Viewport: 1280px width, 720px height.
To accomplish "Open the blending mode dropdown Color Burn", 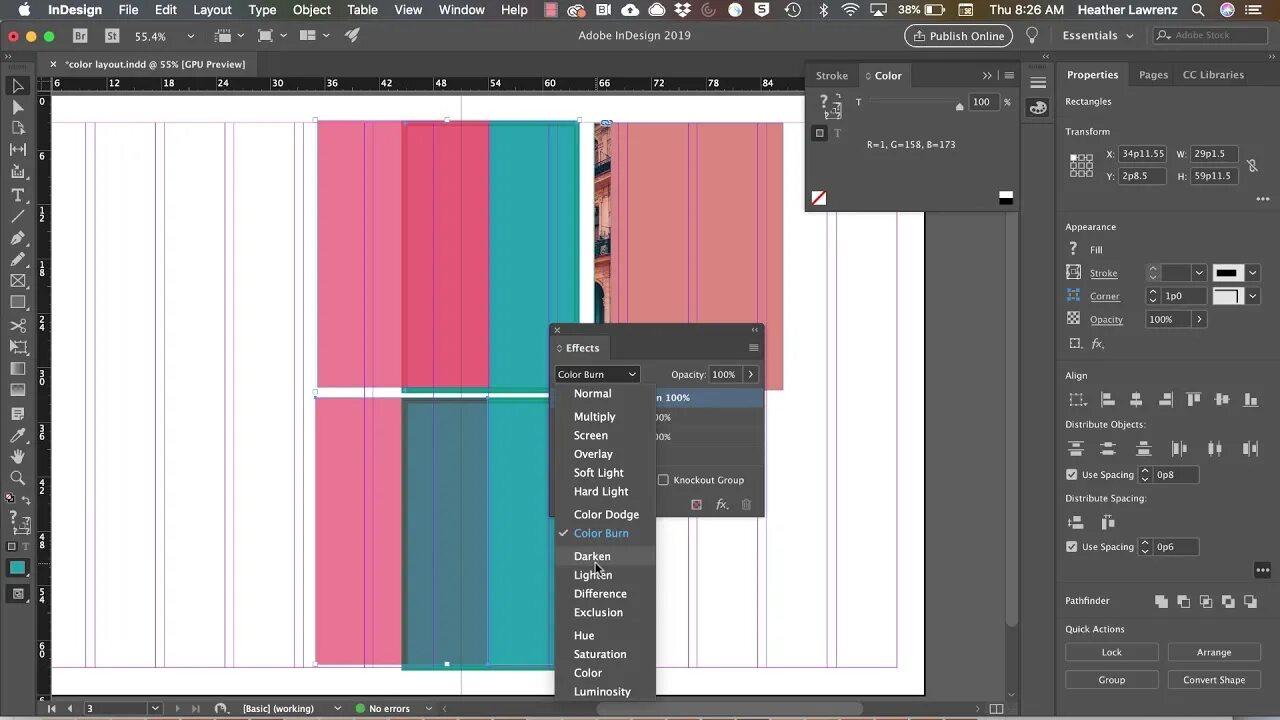I will click(x=597, y=374).
